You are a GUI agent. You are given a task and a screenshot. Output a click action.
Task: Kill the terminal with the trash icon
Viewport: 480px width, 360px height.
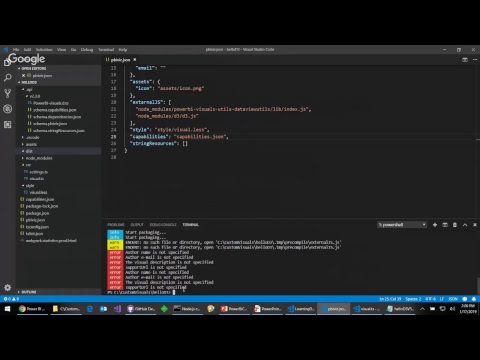click(455, 225)
